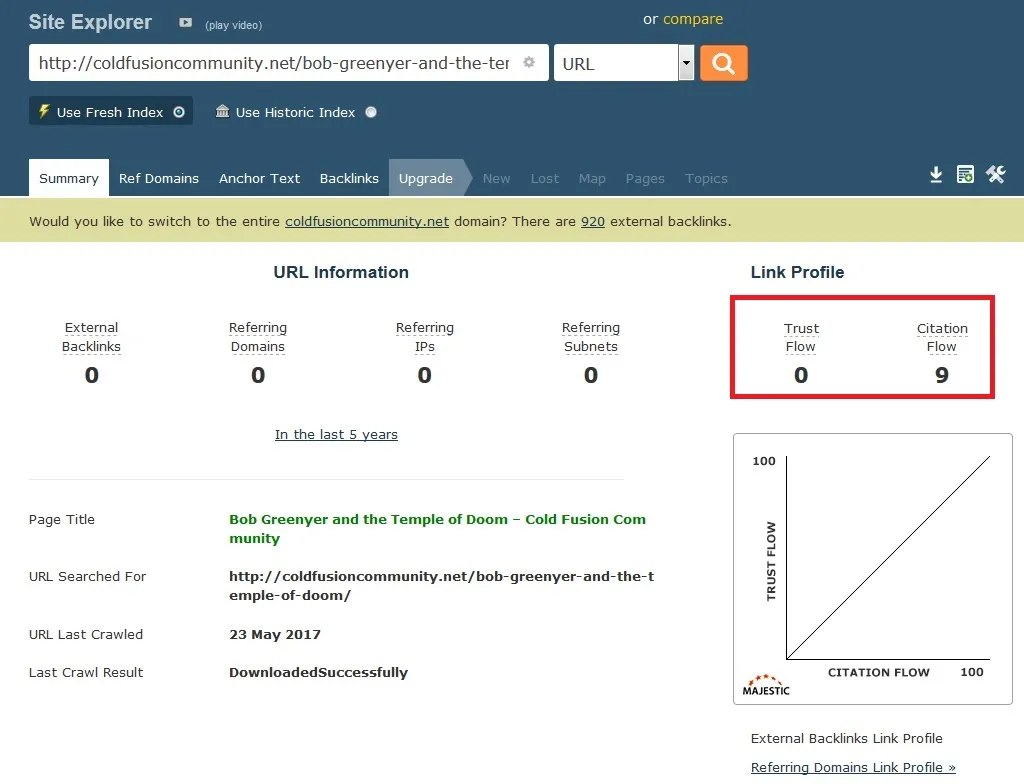
Task: Click the 920 external backlinks link
Action: (593, 221)
